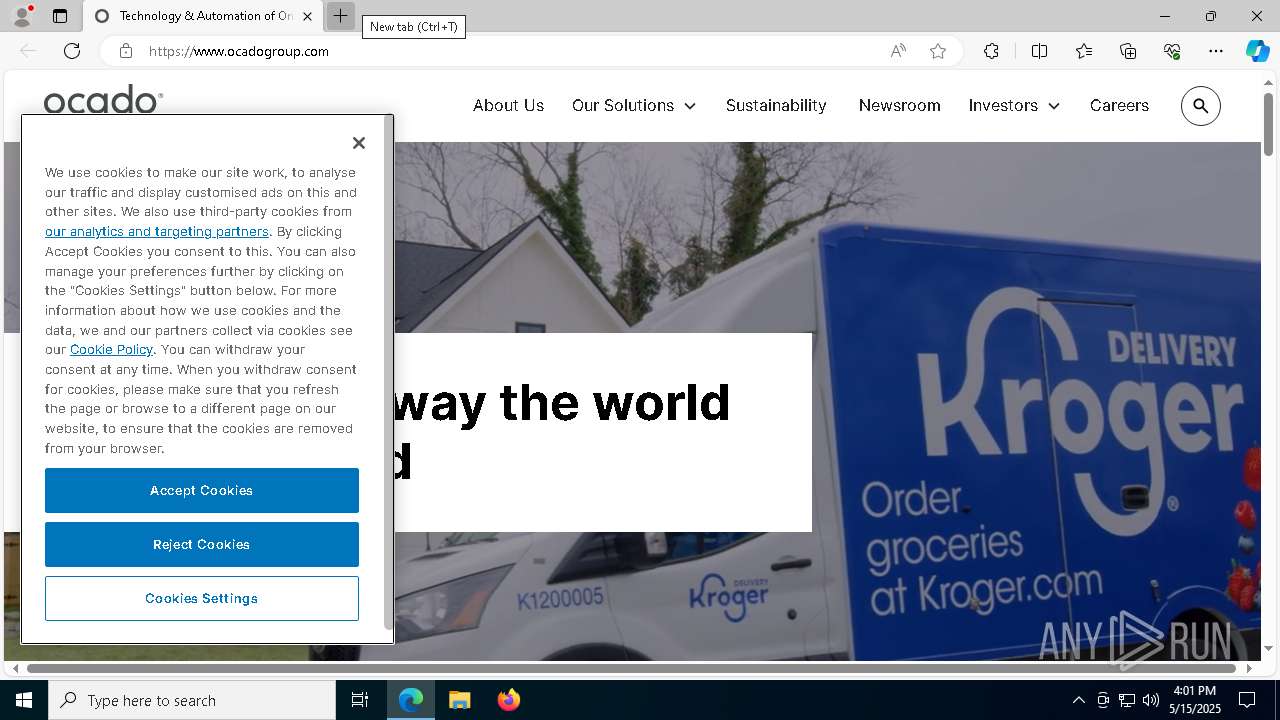Open Task View on taskbar
Viewport: 1280px width, 720px height.
[360, 700]
